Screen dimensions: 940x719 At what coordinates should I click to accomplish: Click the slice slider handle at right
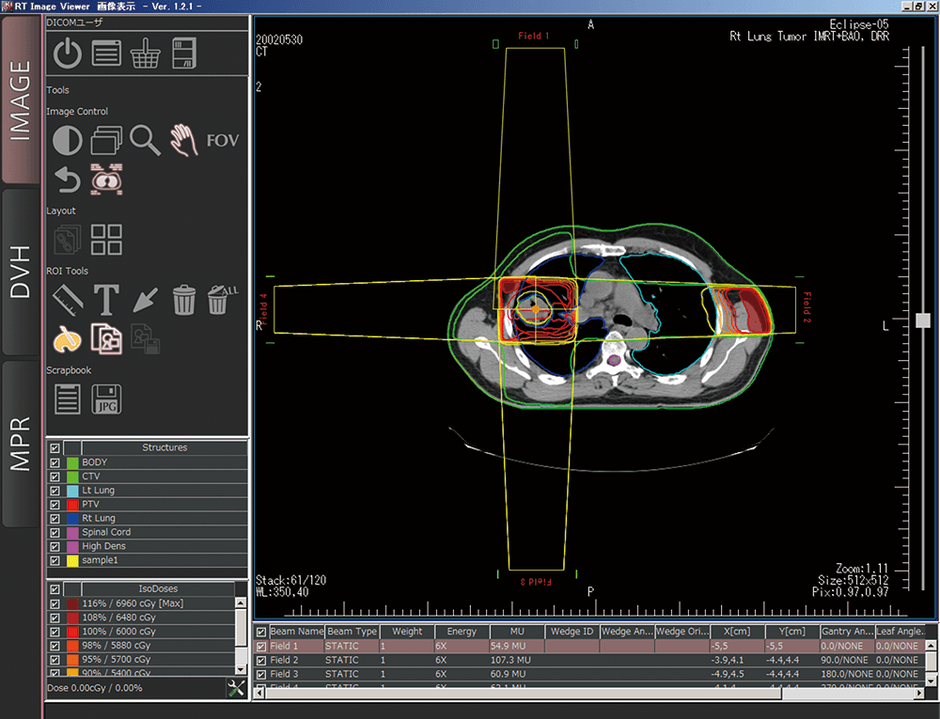[x=922, y=321]
